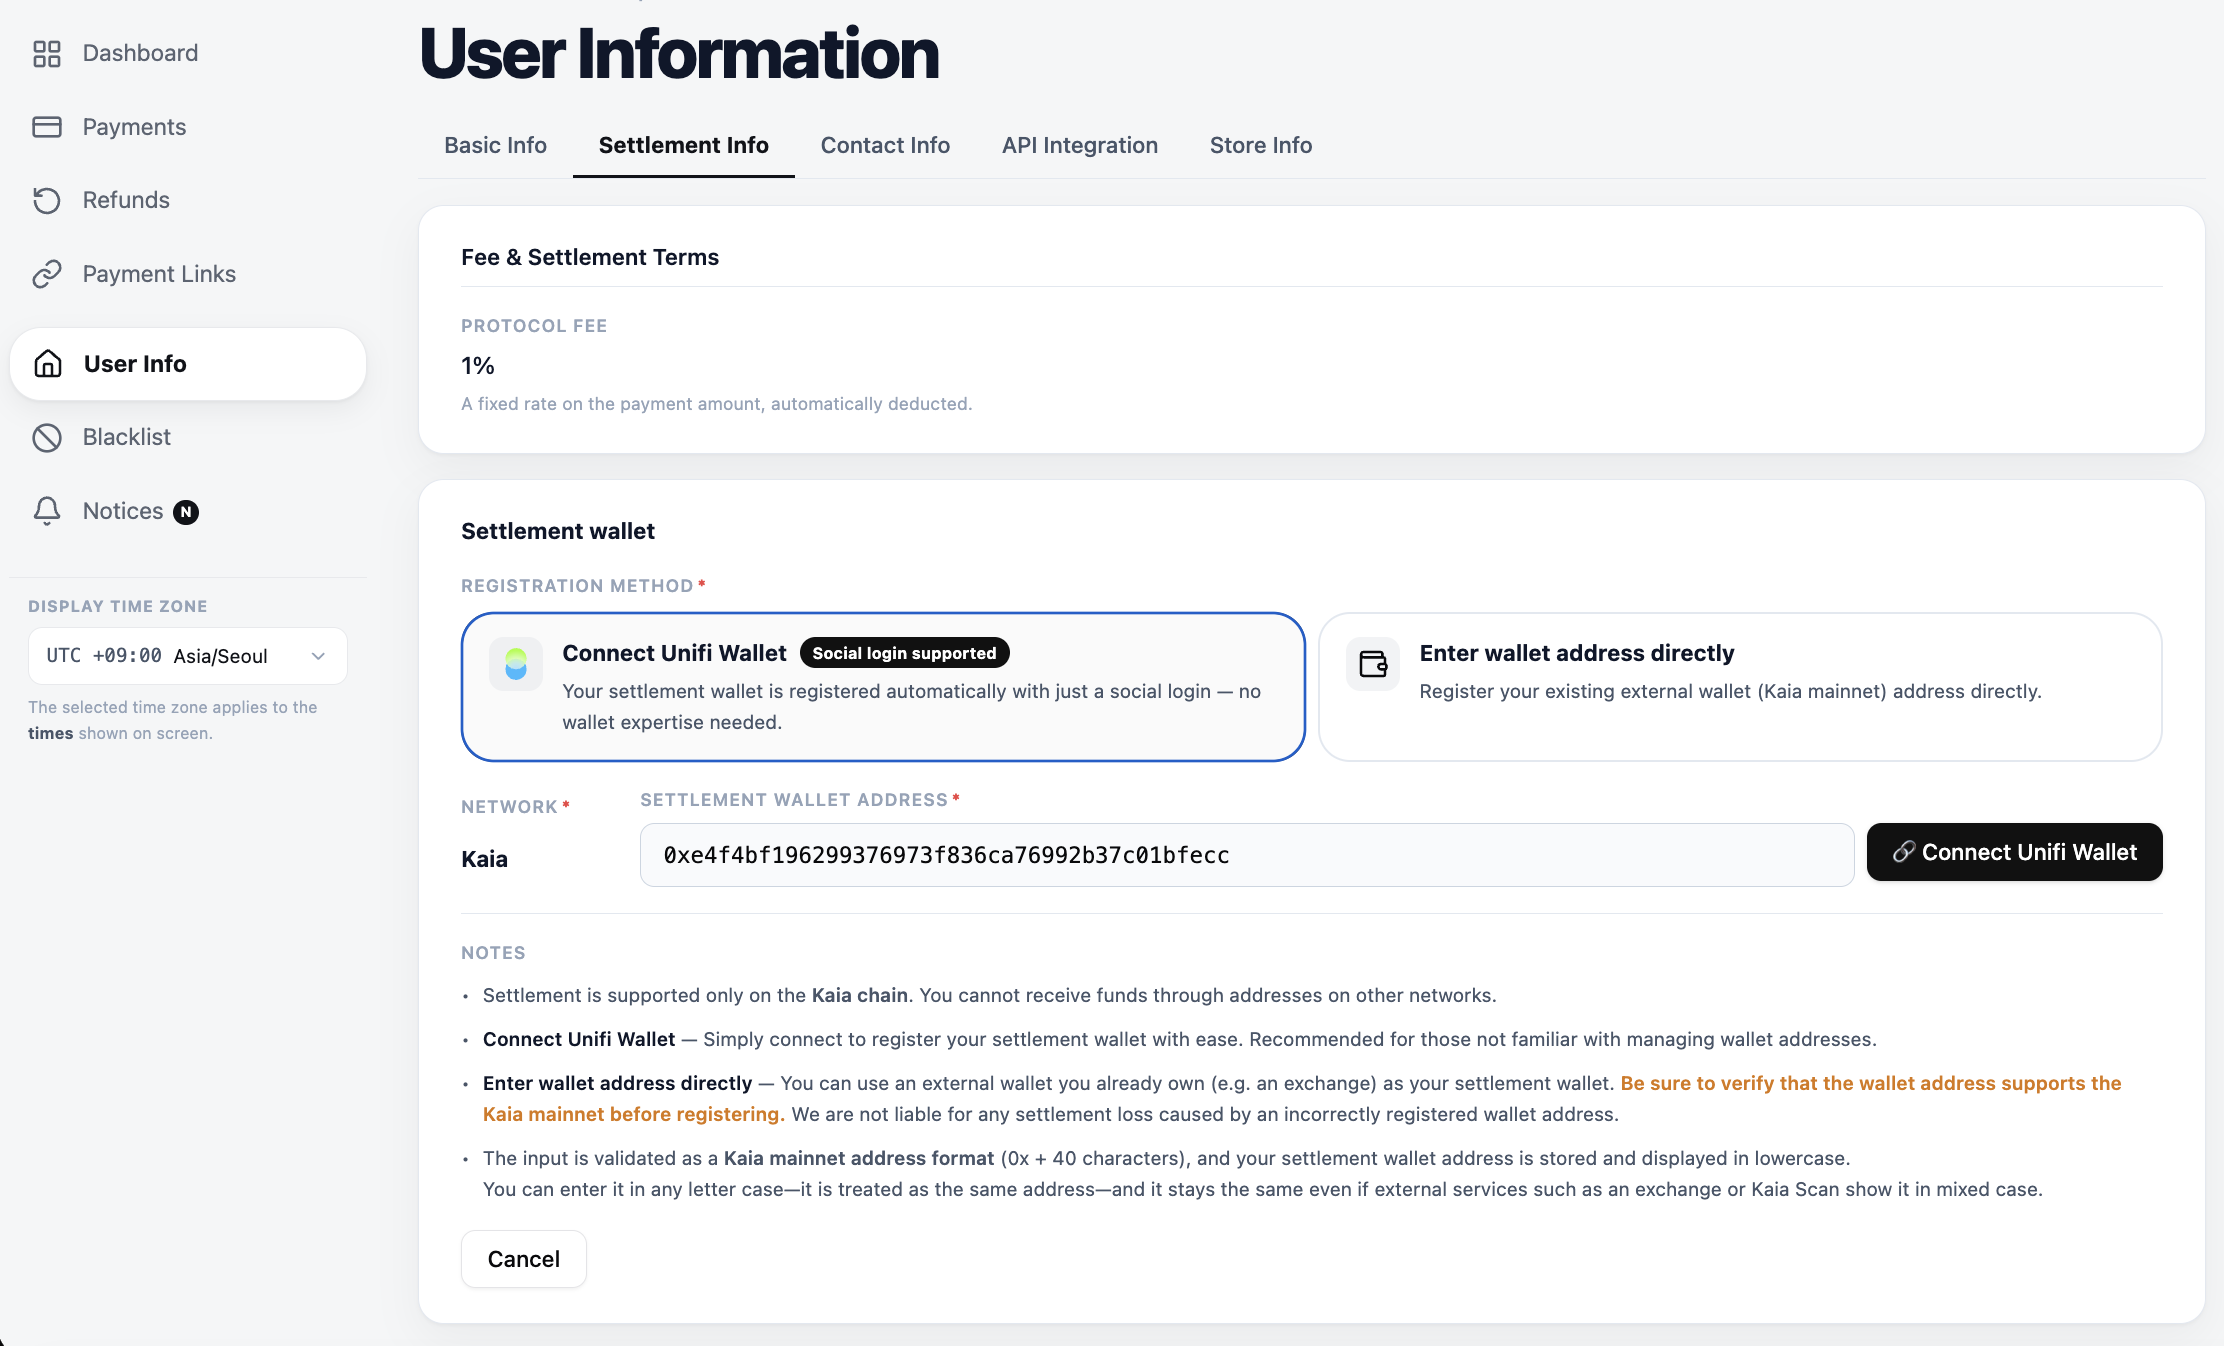Focus the settlement wallet address field
This screenshot has height=1346, width=2224.
point(1247,855)
